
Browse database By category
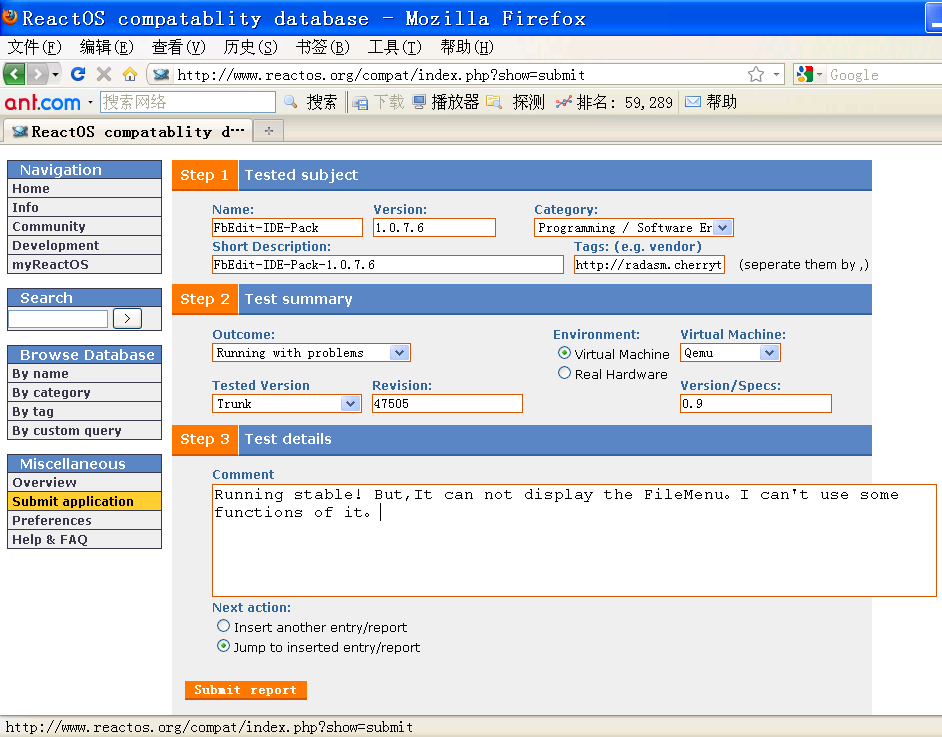(84, 392)
